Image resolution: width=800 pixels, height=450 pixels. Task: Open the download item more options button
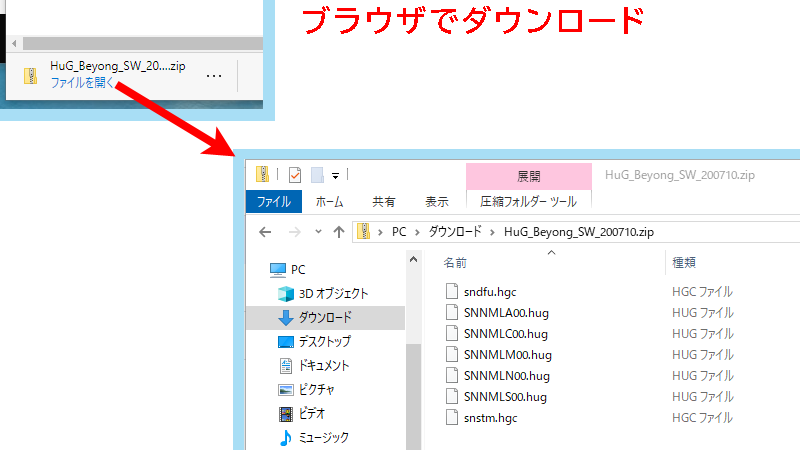[x=214, y=75]
